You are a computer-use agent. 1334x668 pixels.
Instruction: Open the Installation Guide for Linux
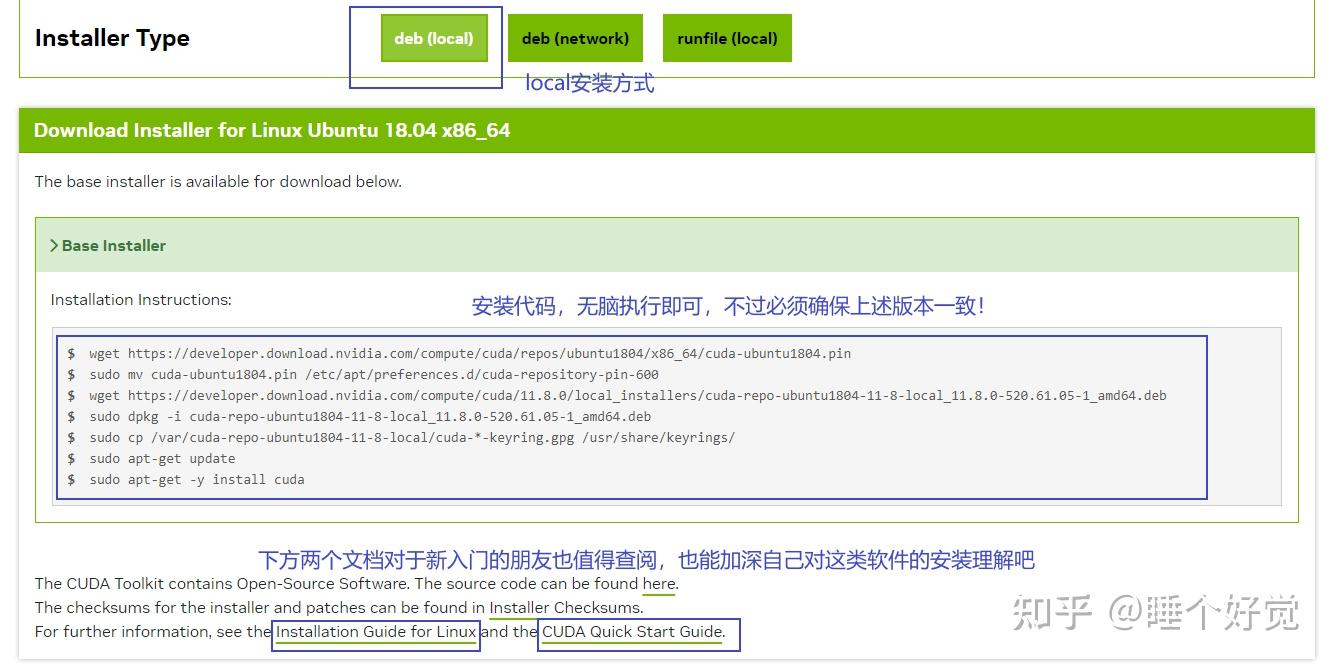[x=377, y=631]
